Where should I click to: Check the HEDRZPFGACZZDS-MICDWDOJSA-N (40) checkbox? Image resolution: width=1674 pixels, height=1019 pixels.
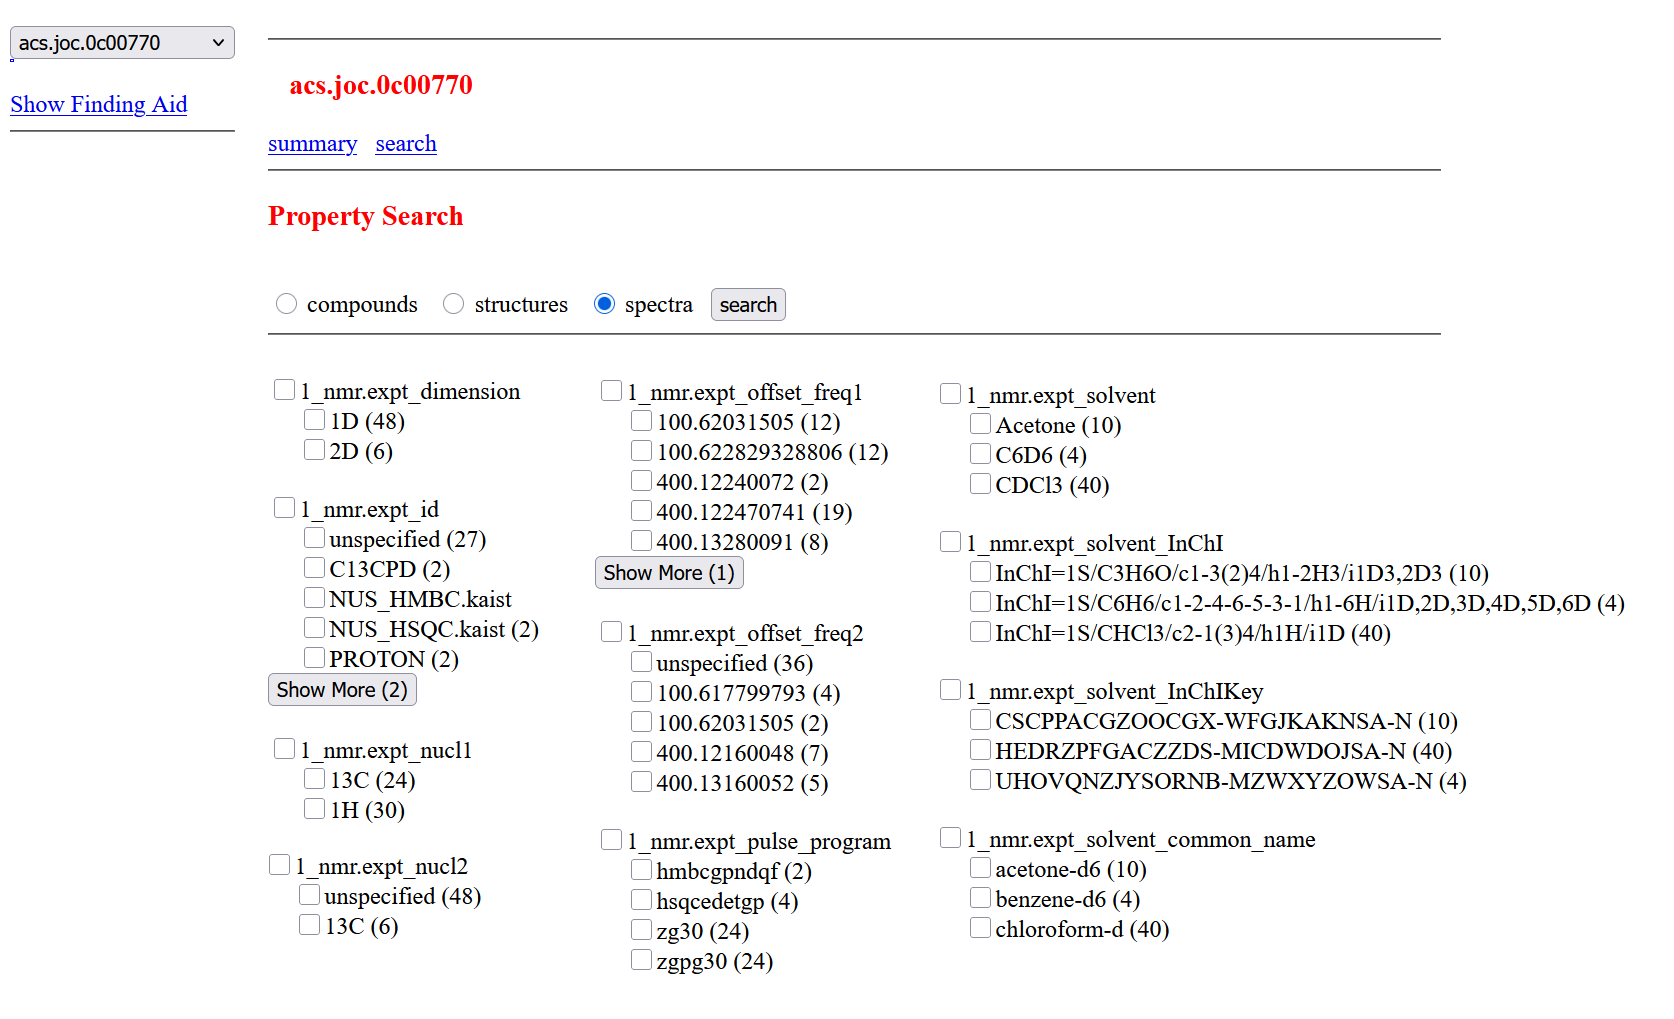980,750
